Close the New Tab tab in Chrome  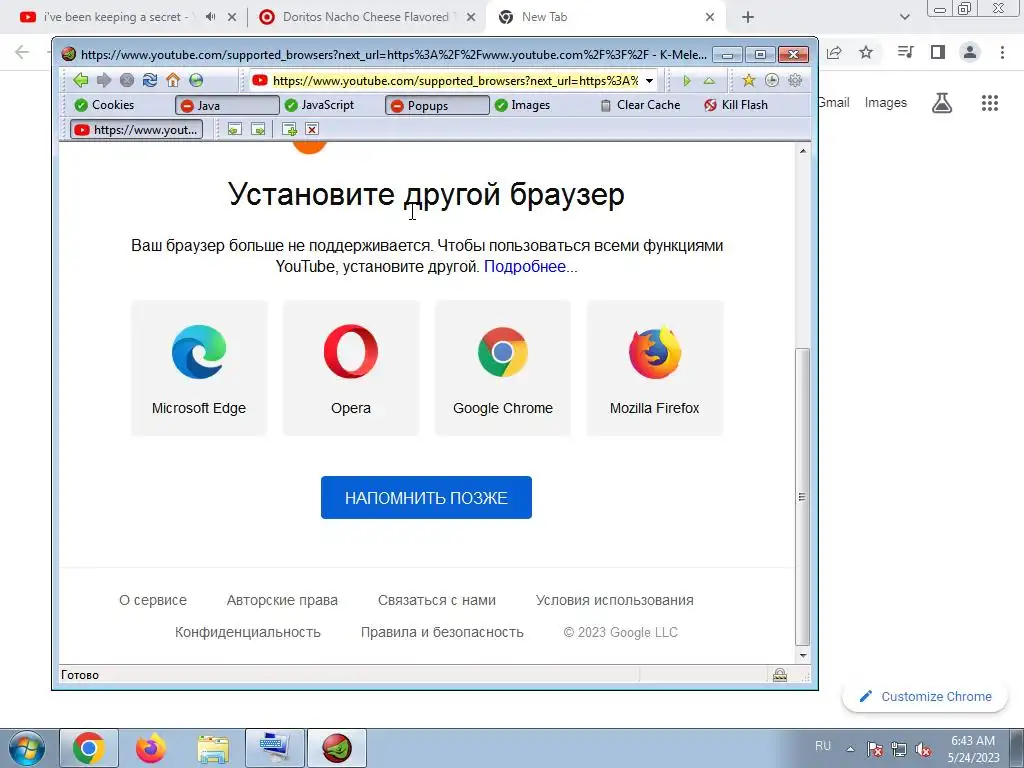click(x=710, y=17)
